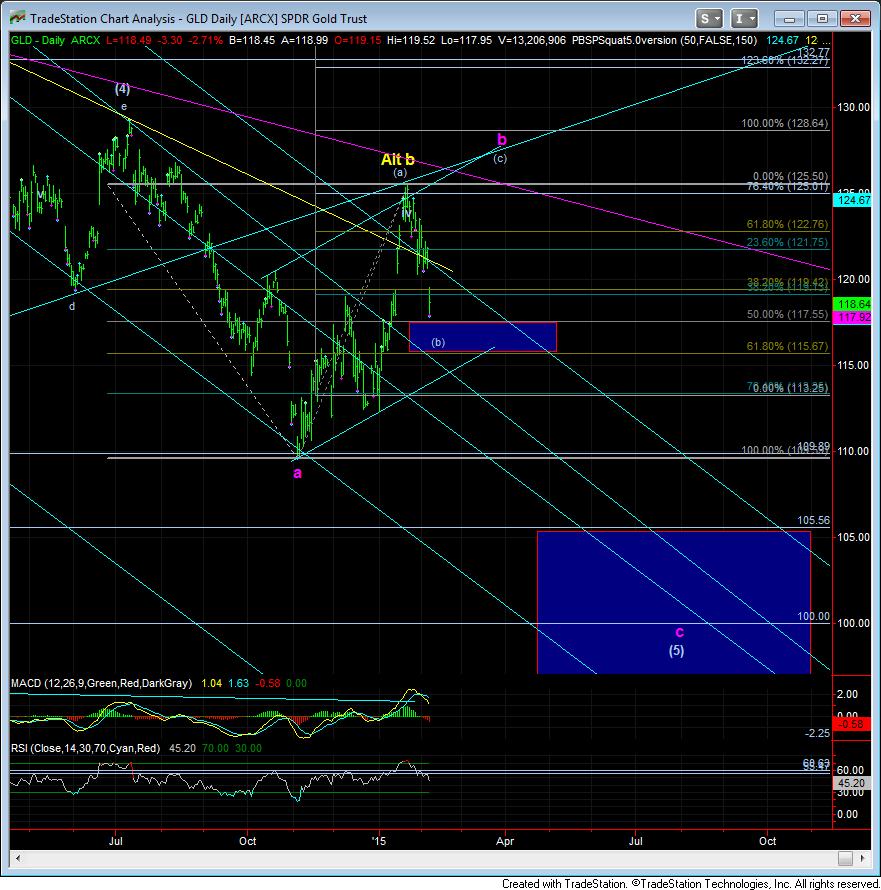Click the large blue c (5) target box
The image size is (881, 890).
(x=674, y=602)
